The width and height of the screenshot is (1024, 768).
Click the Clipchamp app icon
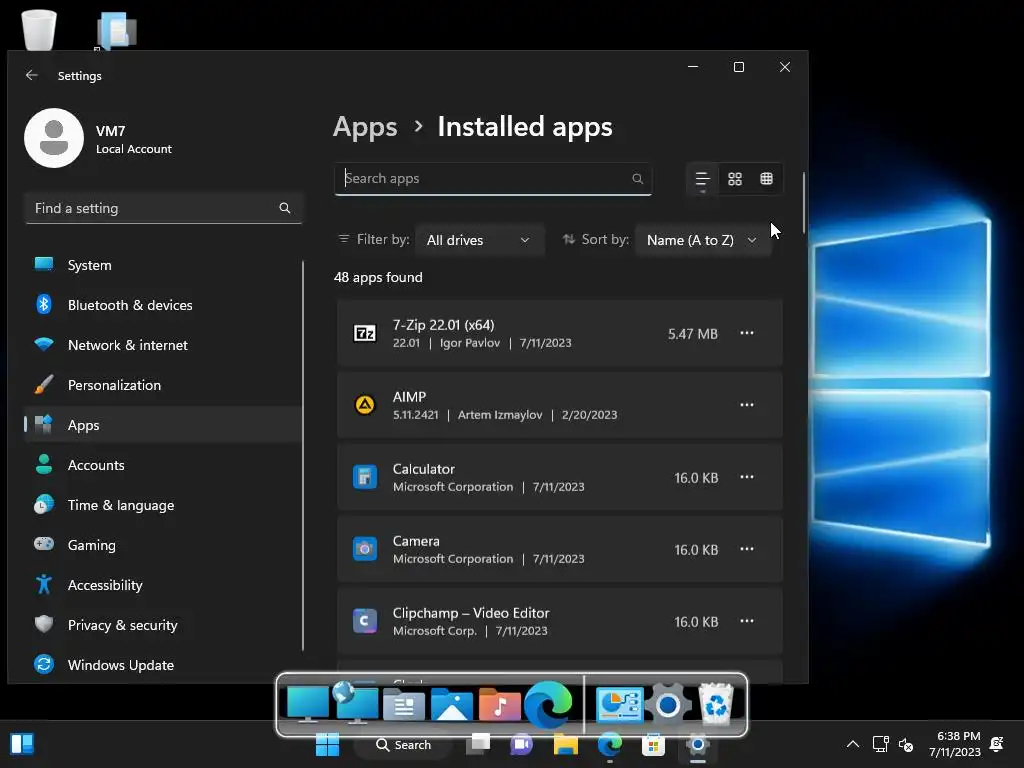[365, 620]
